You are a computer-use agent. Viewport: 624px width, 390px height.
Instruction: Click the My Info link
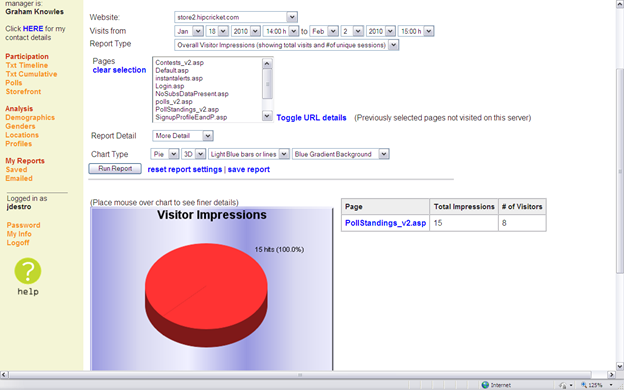19,234
